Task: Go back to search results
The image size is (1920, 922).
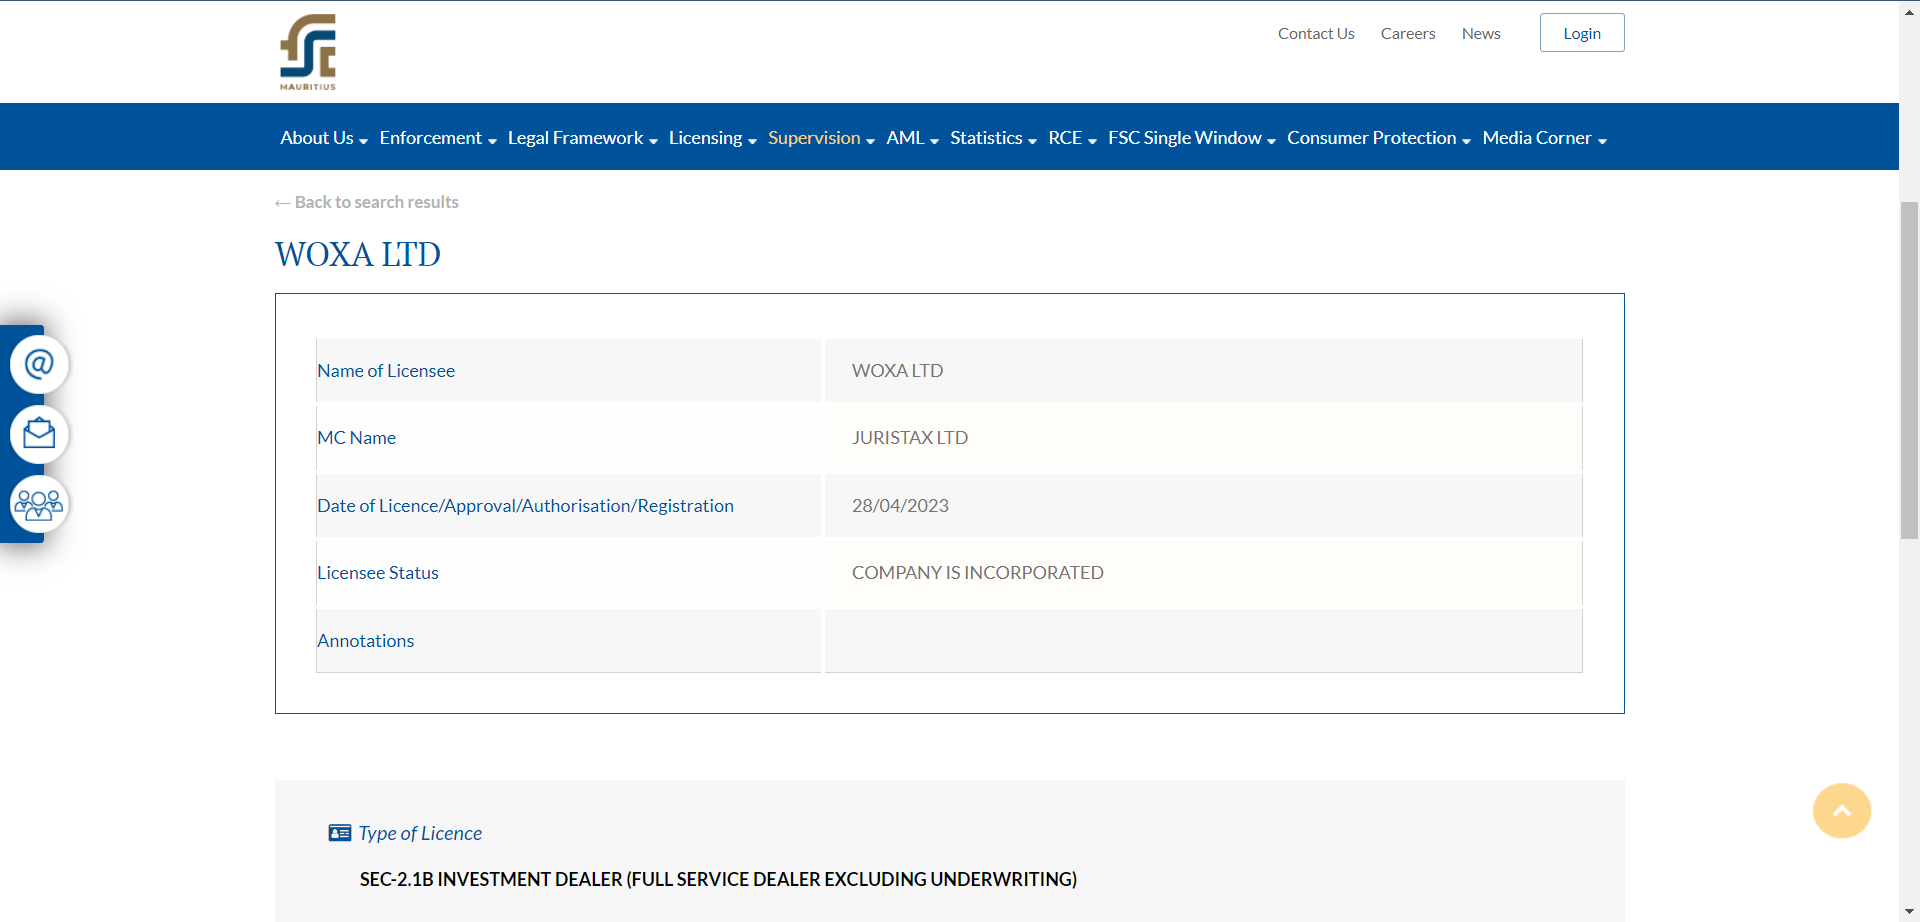Action: 367,202
